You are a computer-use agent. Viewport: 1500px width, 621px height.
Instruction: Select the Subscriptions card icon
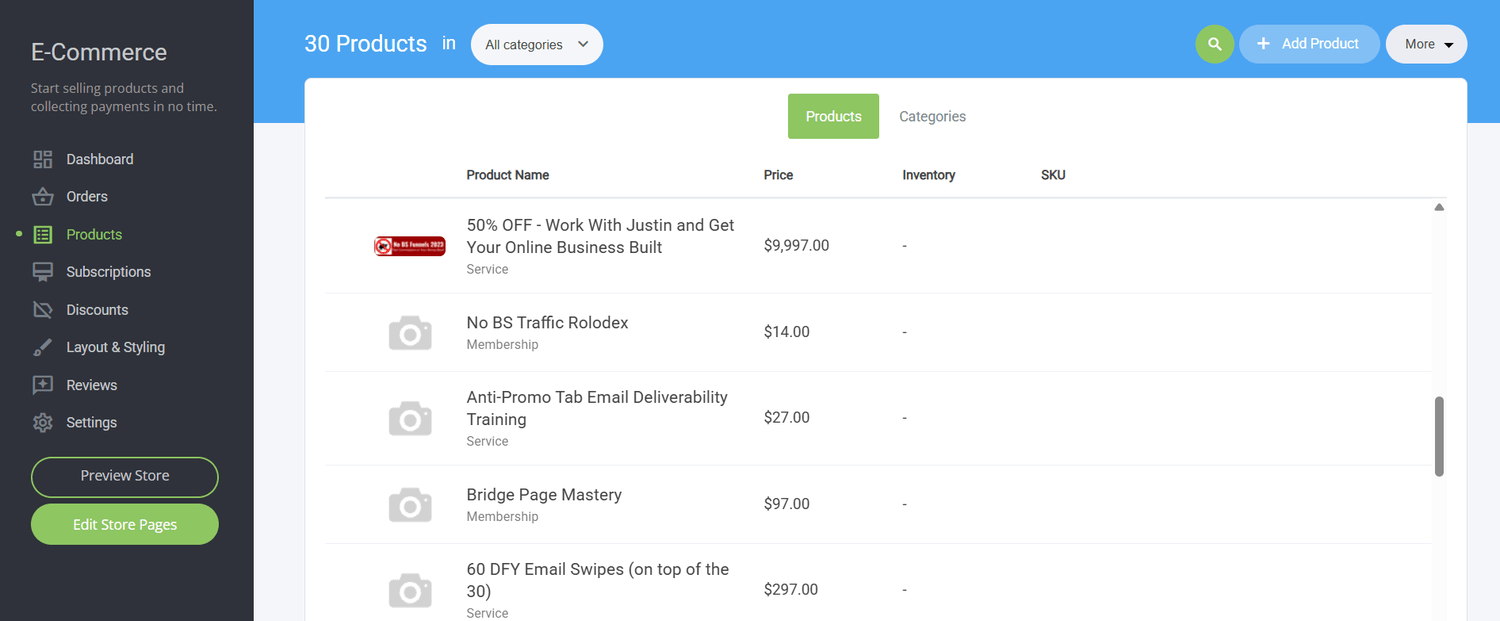[x=42, y=271]
